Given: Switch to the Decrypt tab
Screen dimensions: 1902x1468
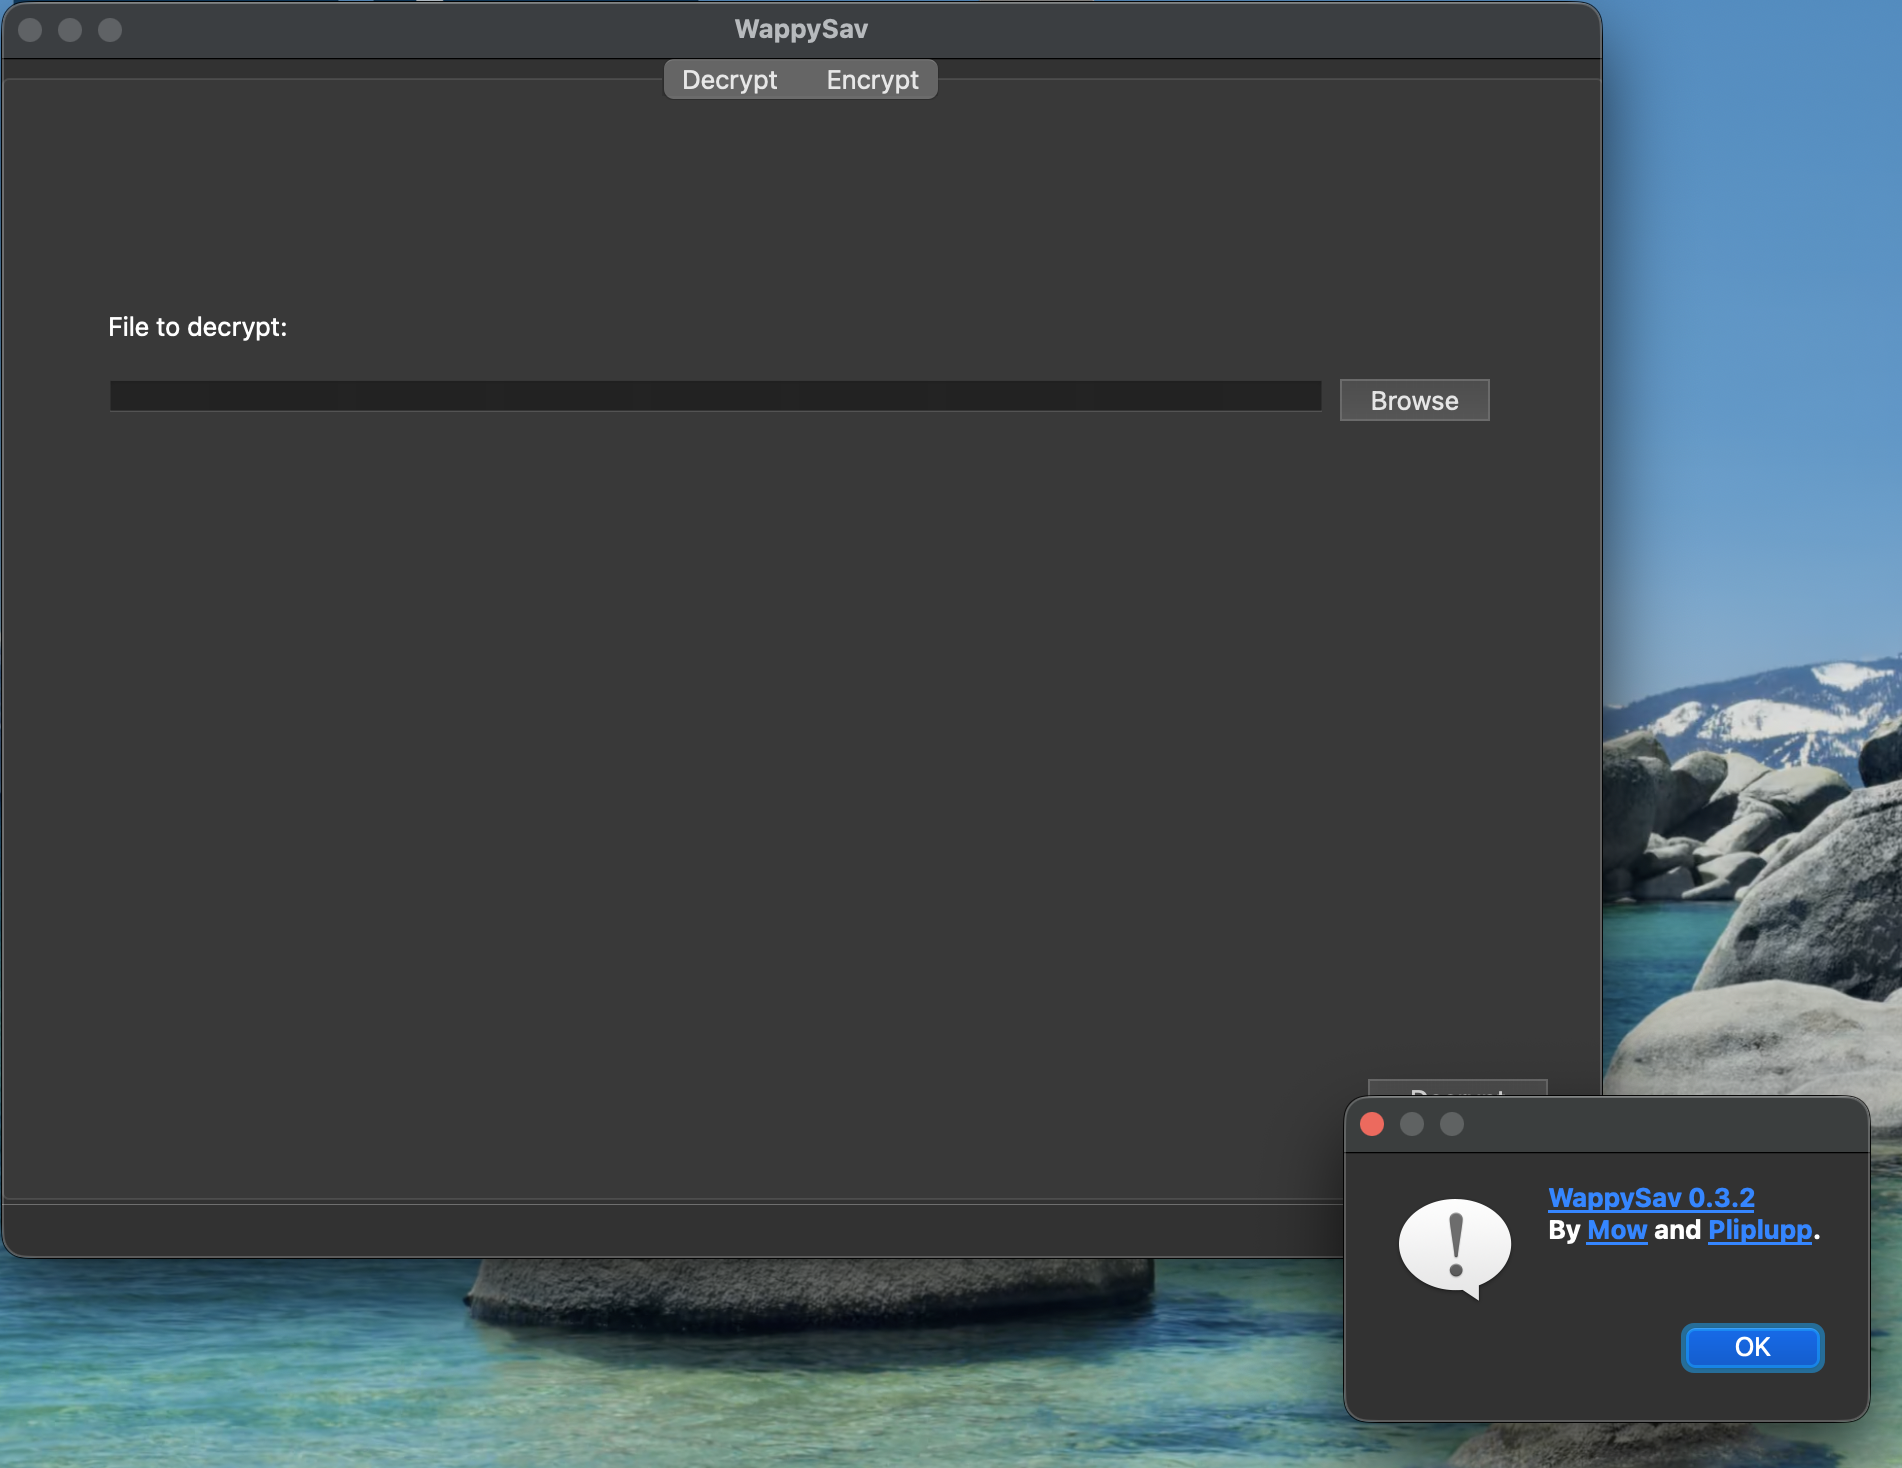Looking at the screenshot, I should (729, 80).
